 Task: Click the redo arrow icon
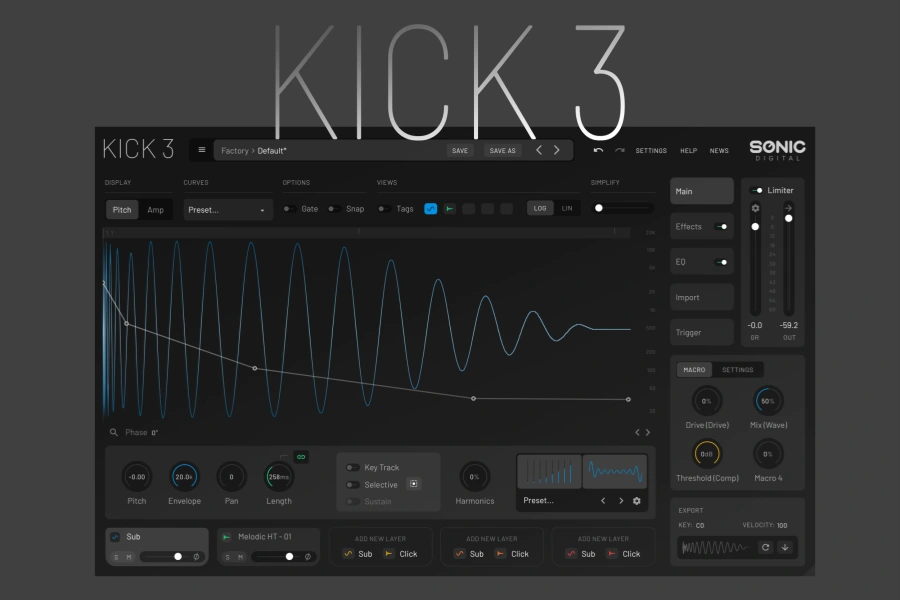tap(620, 150)
